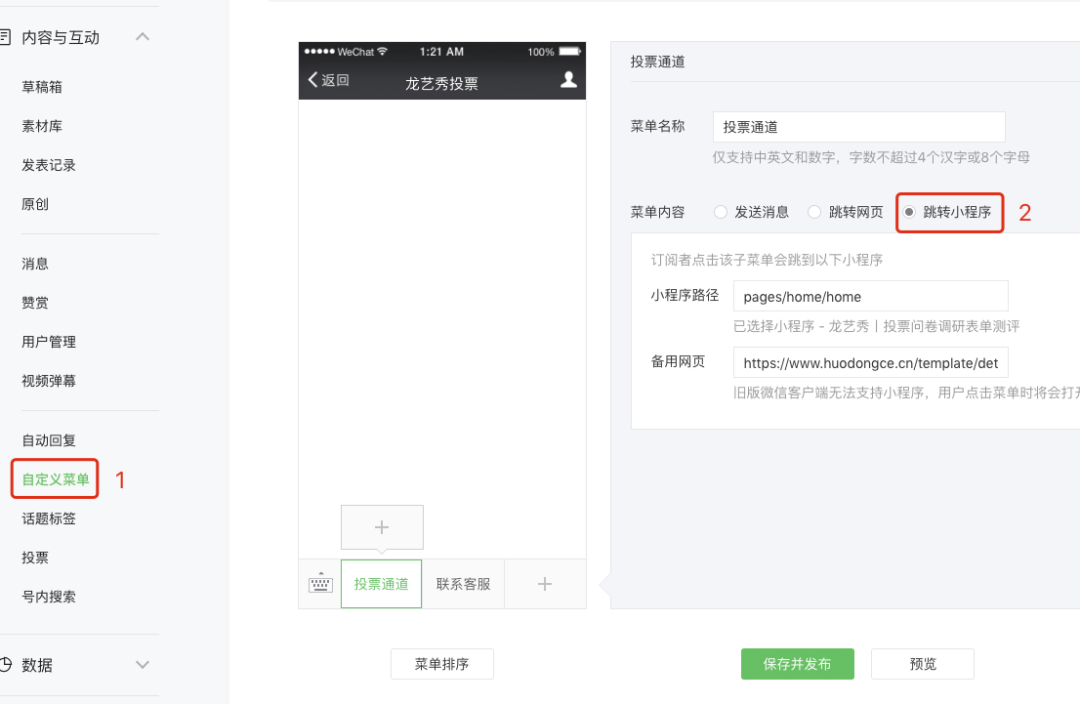Tap the profile icon in phone header
Viewport: 1080px width, 704px height.
[x=568, y=80]
